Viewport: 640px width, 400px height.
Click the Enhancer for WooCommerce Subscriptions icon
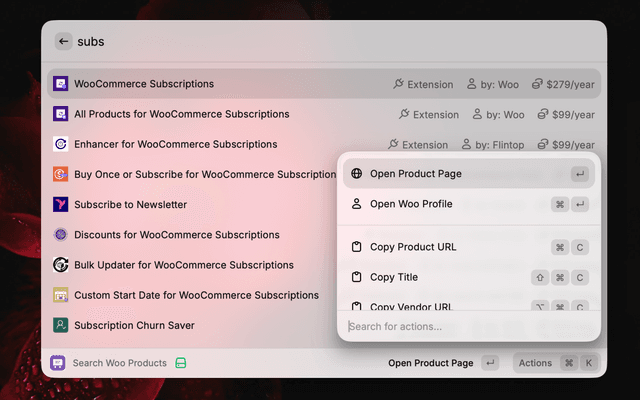click(60, 144)
